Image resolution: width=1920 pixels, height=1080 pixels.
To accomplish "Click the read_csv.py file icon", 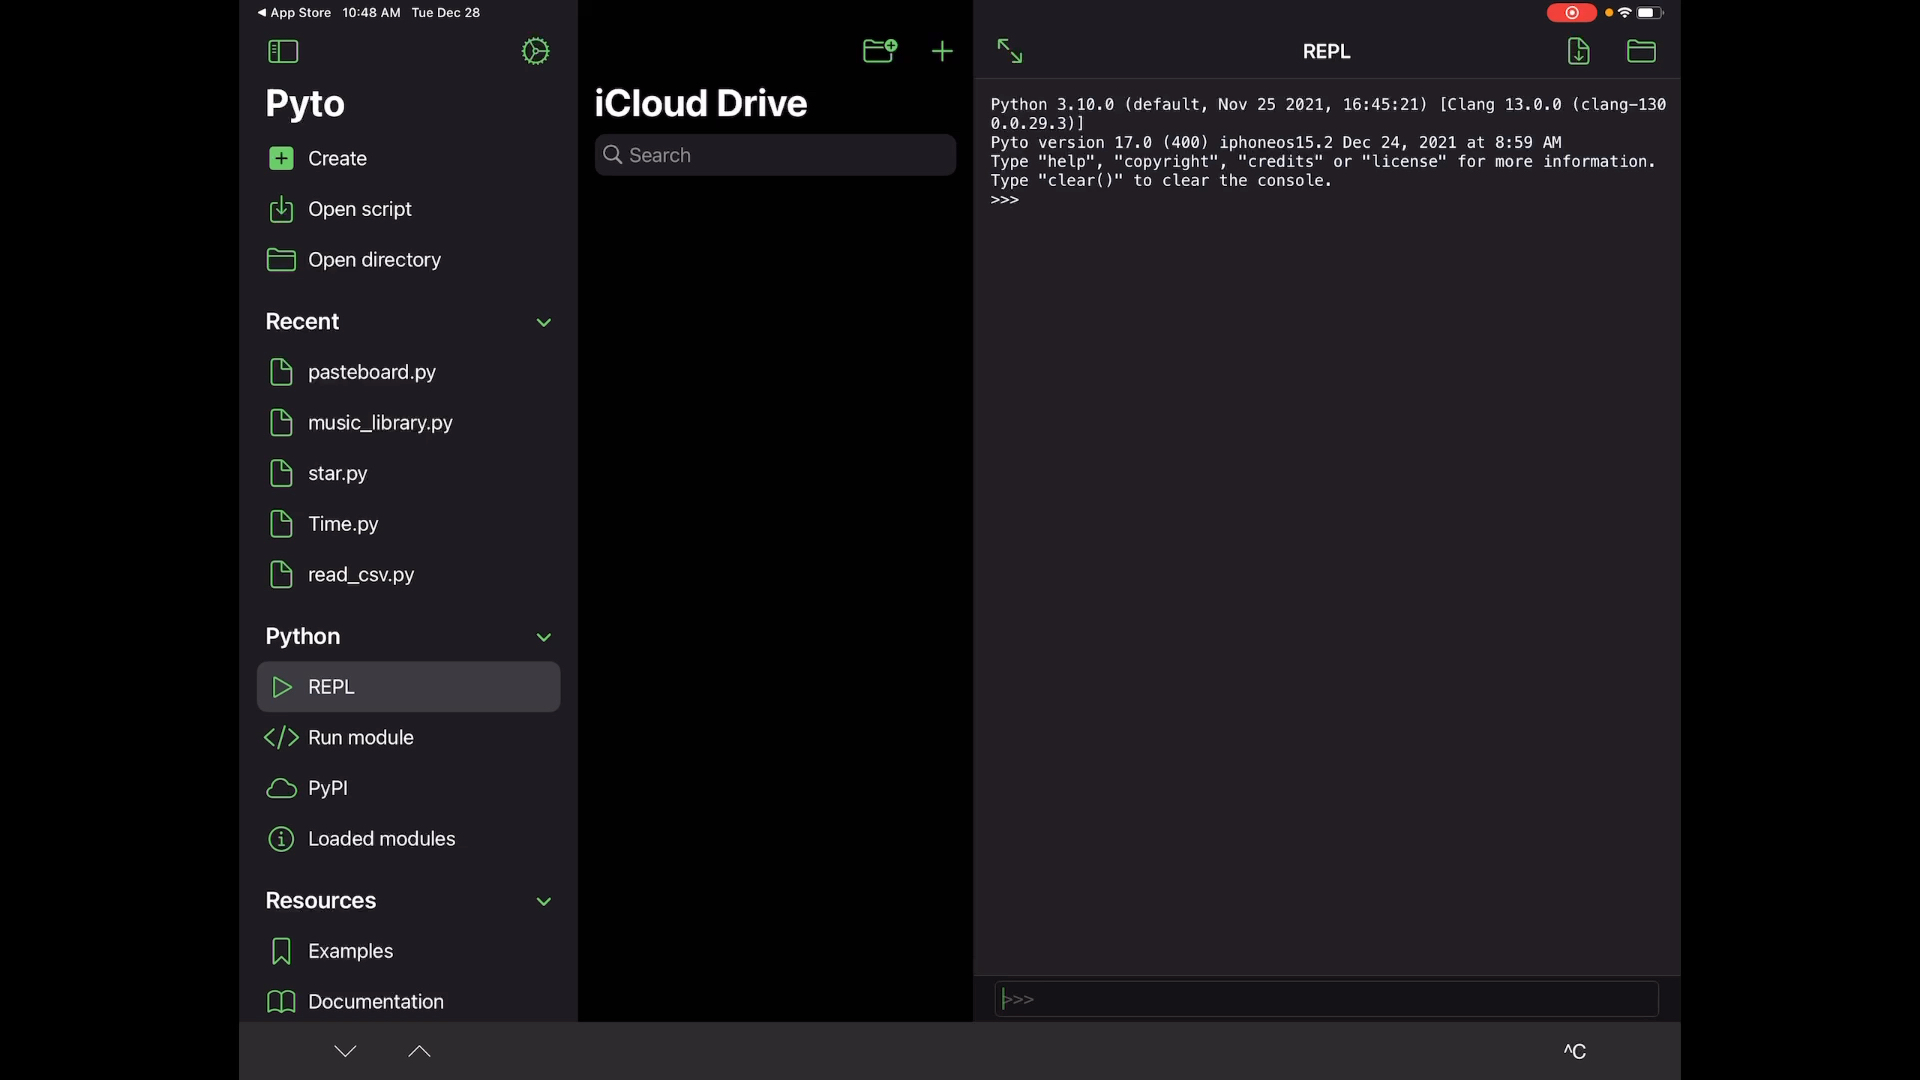I will point(281,575).
